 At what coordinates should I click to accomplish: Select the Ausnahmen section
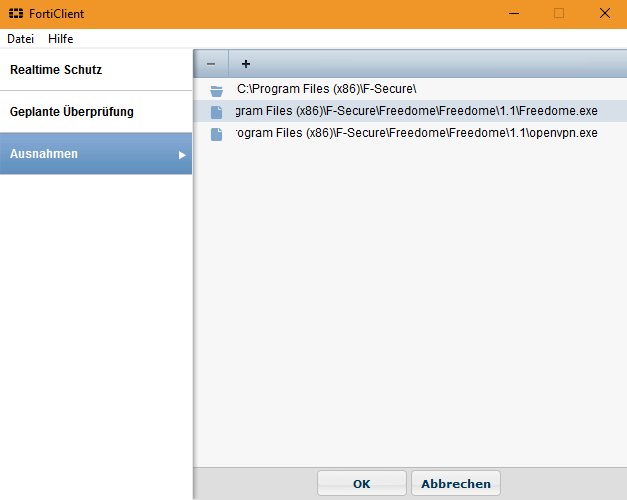[x=96, y=154]
